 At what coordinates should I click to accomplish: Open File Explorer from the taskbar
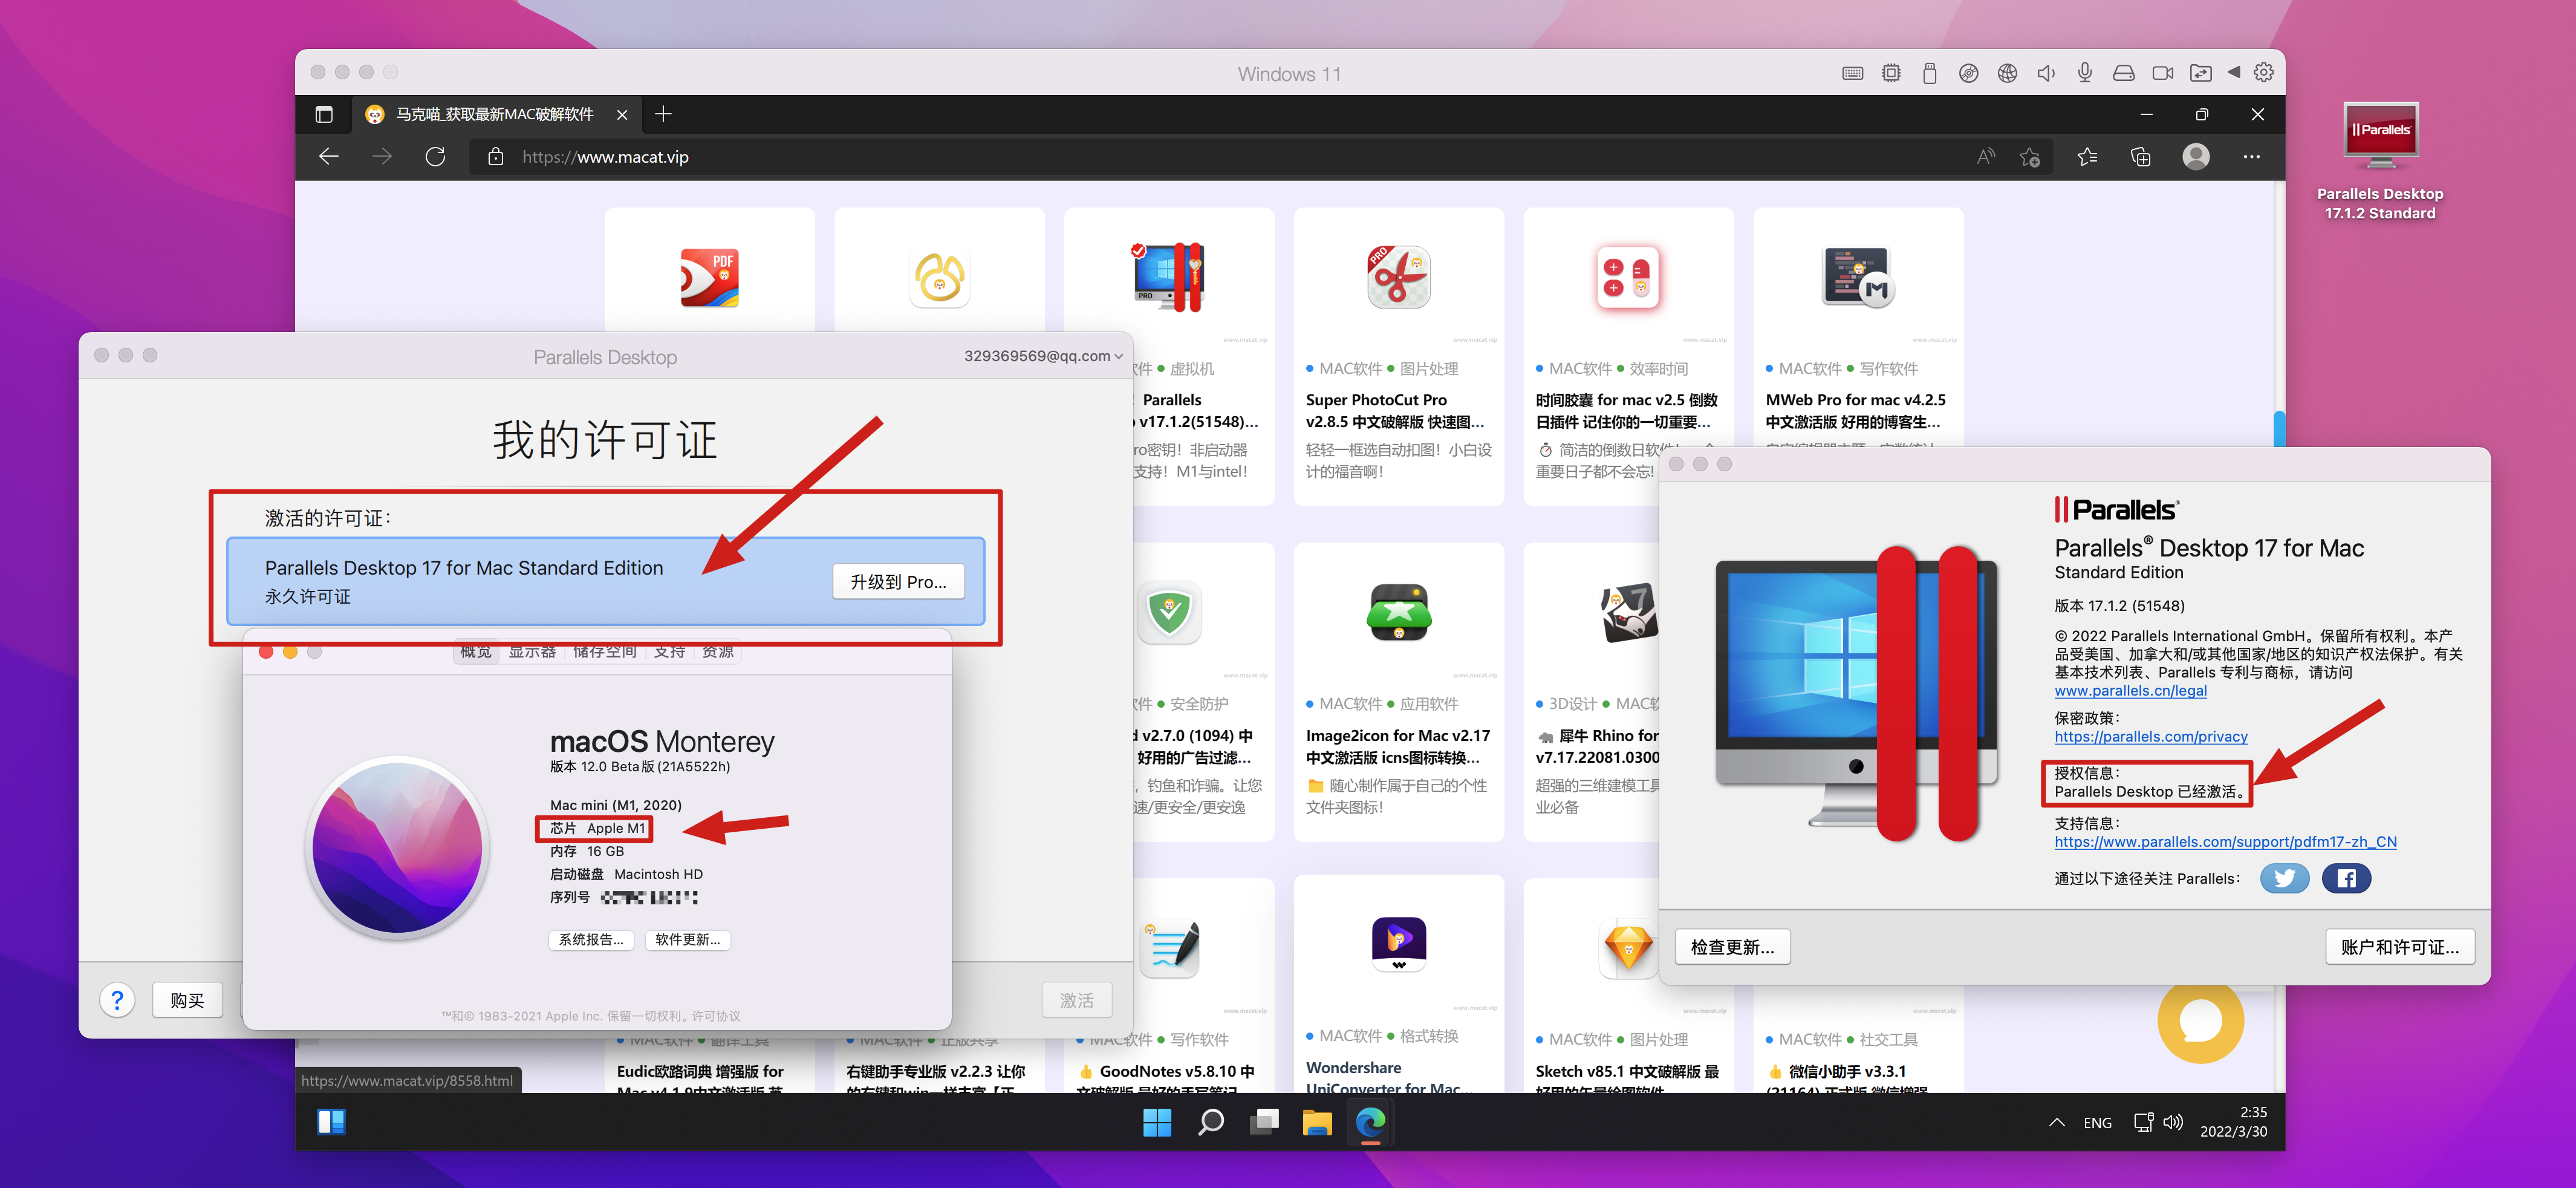coord(1317,1123)
